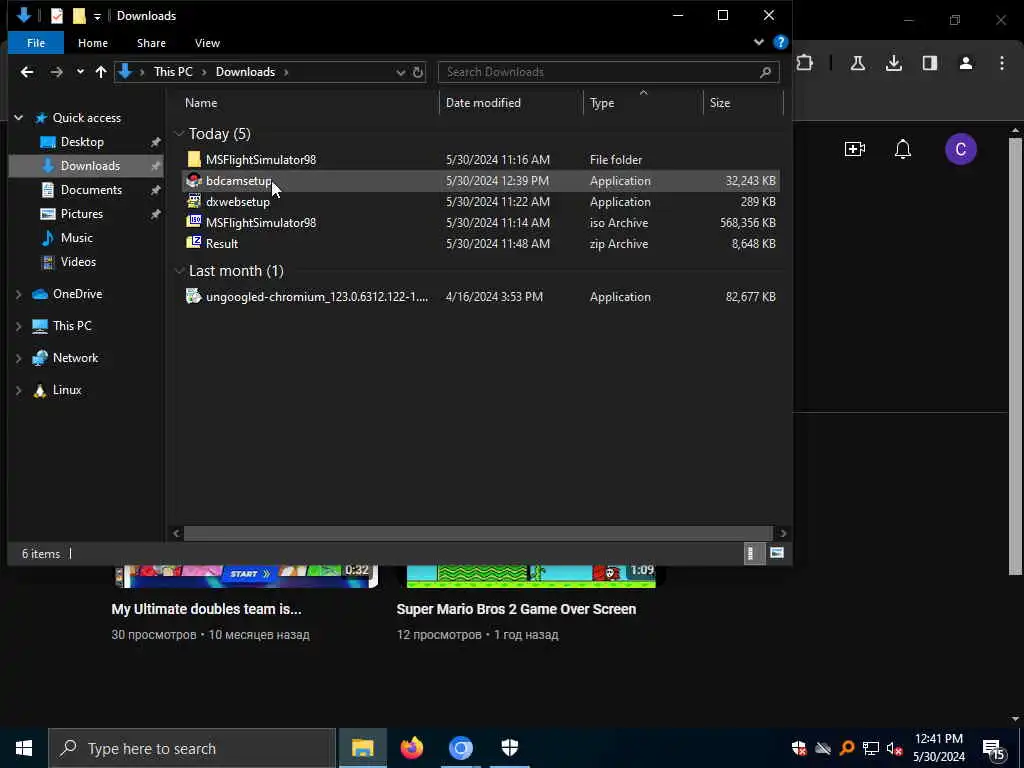Screen dimensions: 1024x768
Task: Select the MSFlightSimulator98 iso archive
Action: click(x=481, y=223)
